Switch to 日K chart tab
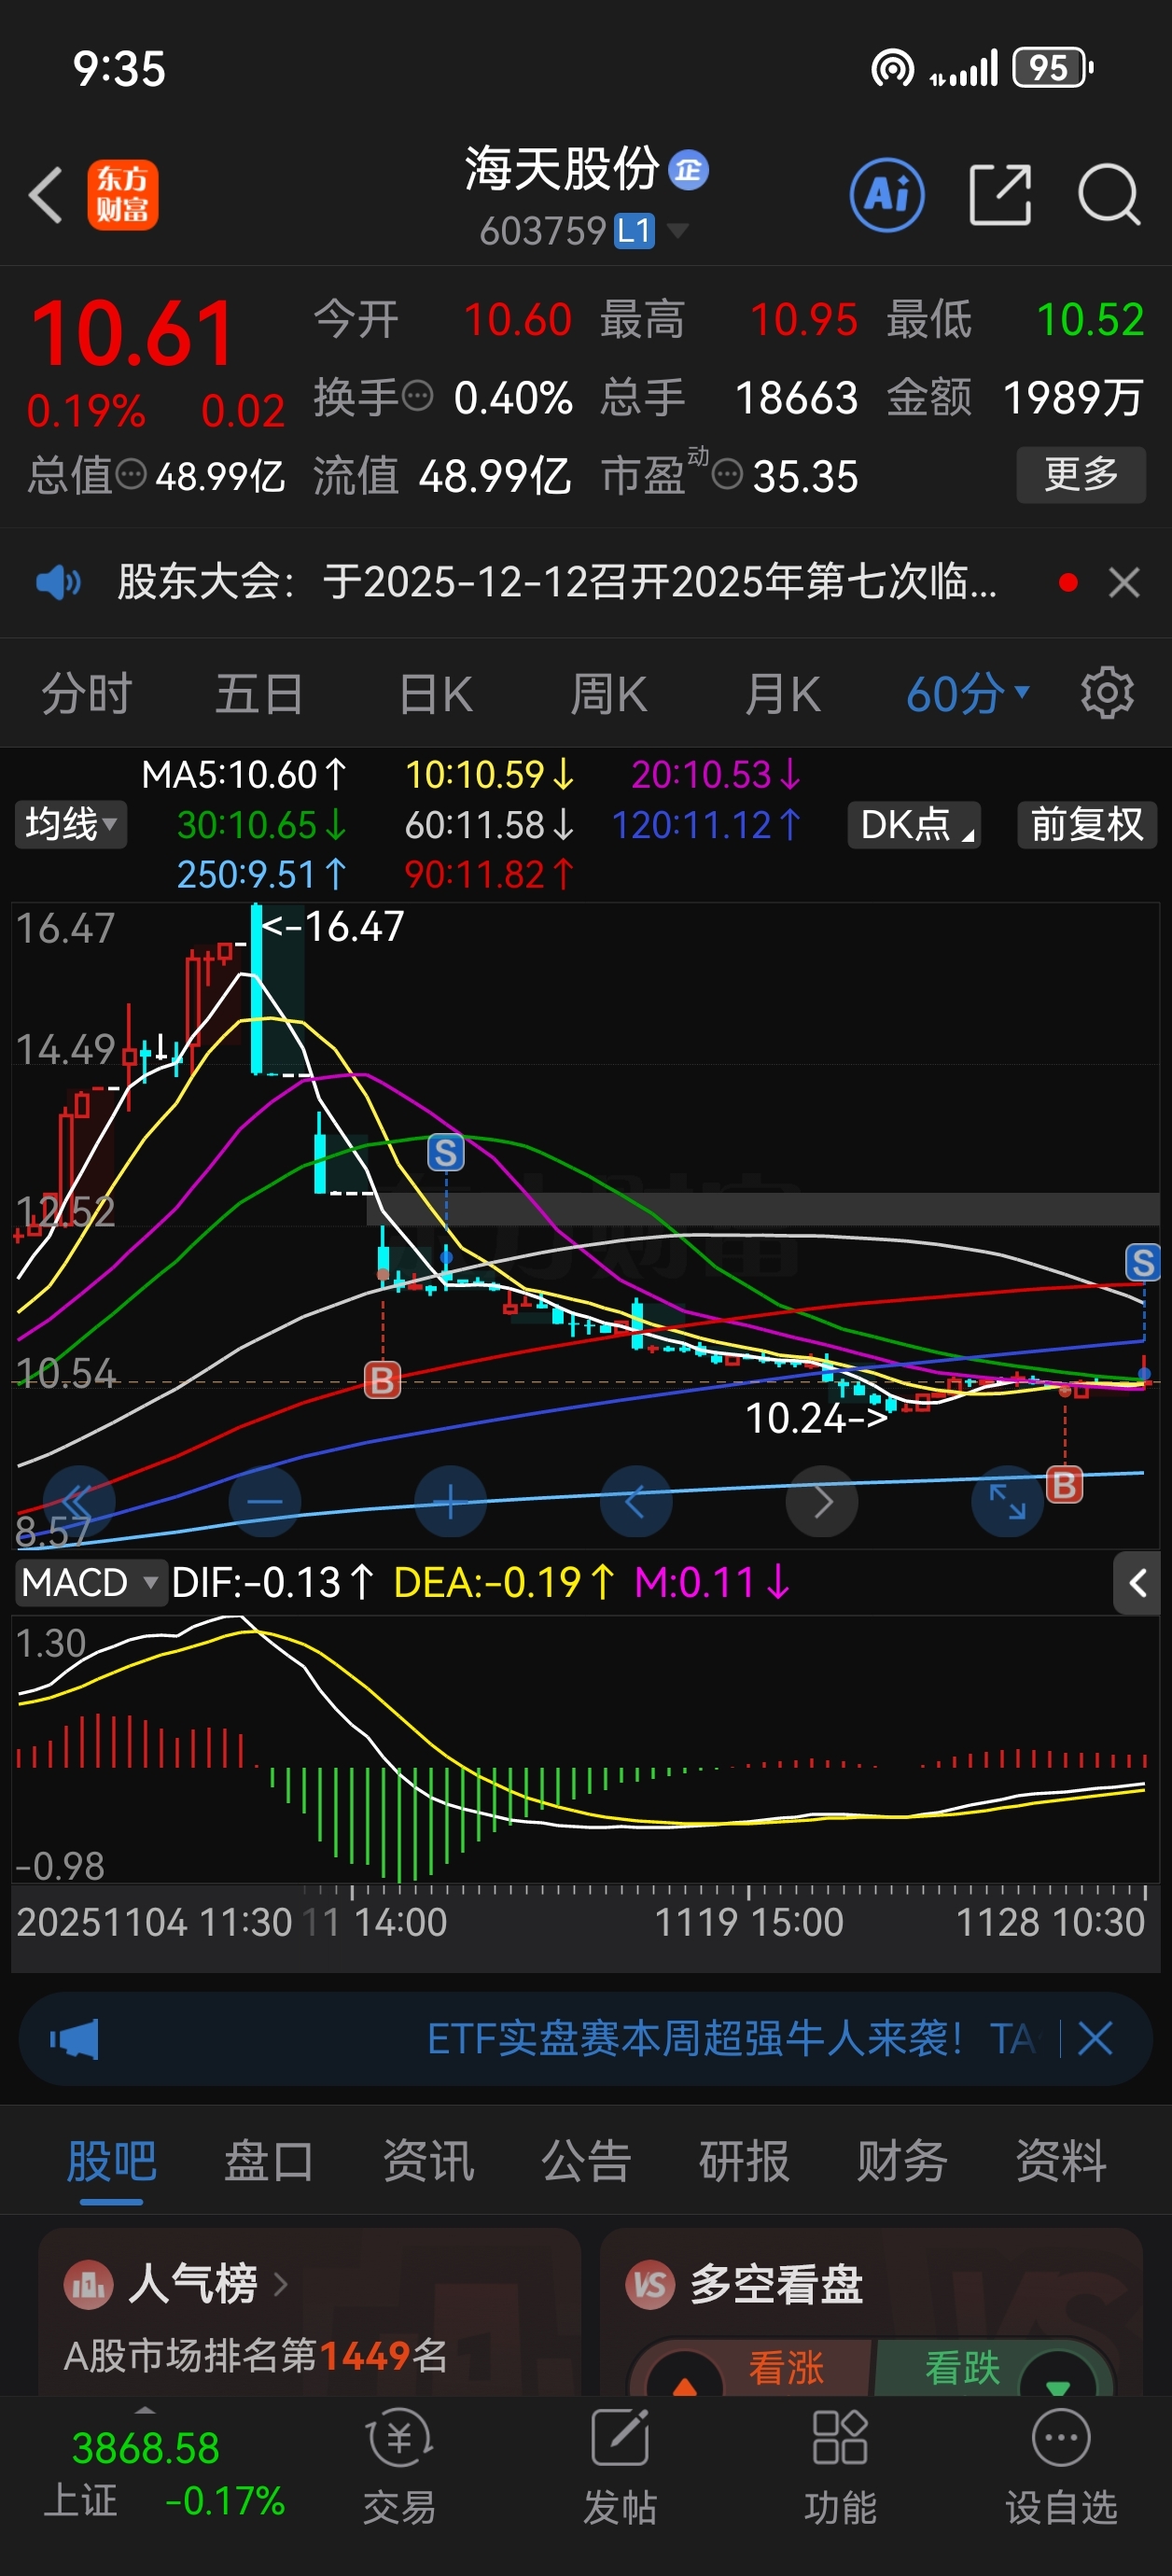The height and width of the screenshot is (2576, 1172). [x=435, y=693]
